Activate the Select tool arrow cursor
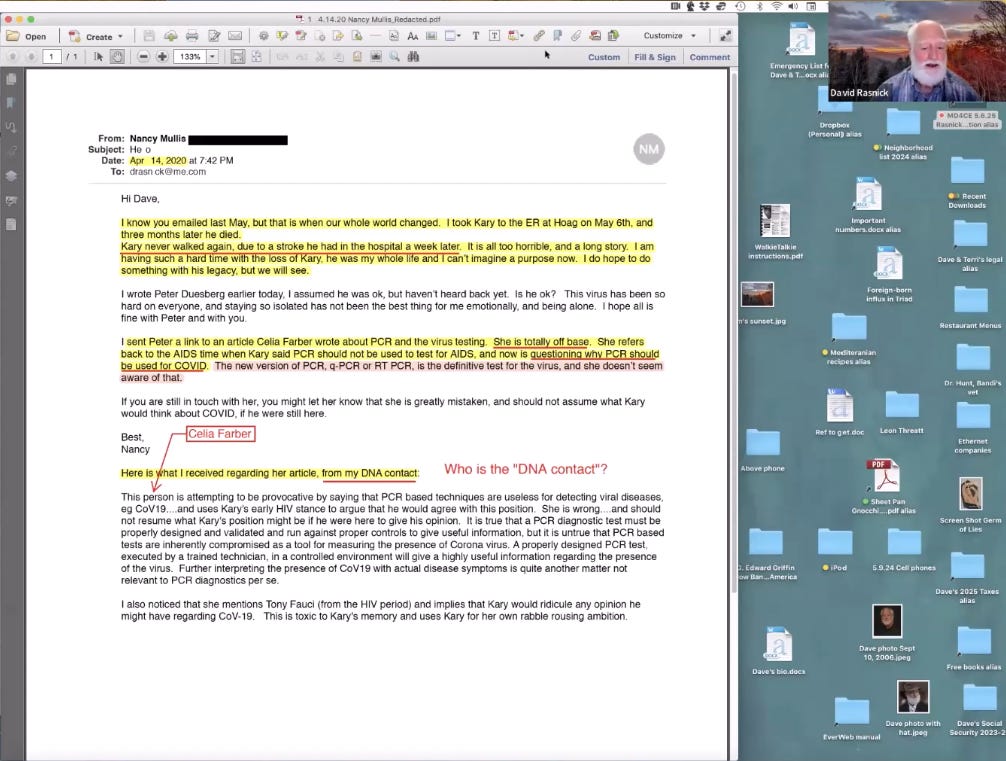 [x=98, y=56]
